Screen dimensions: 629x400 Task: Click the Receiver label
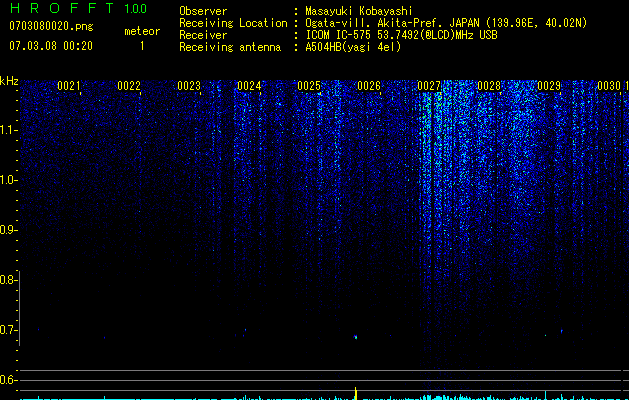click(x=203, y=35)
